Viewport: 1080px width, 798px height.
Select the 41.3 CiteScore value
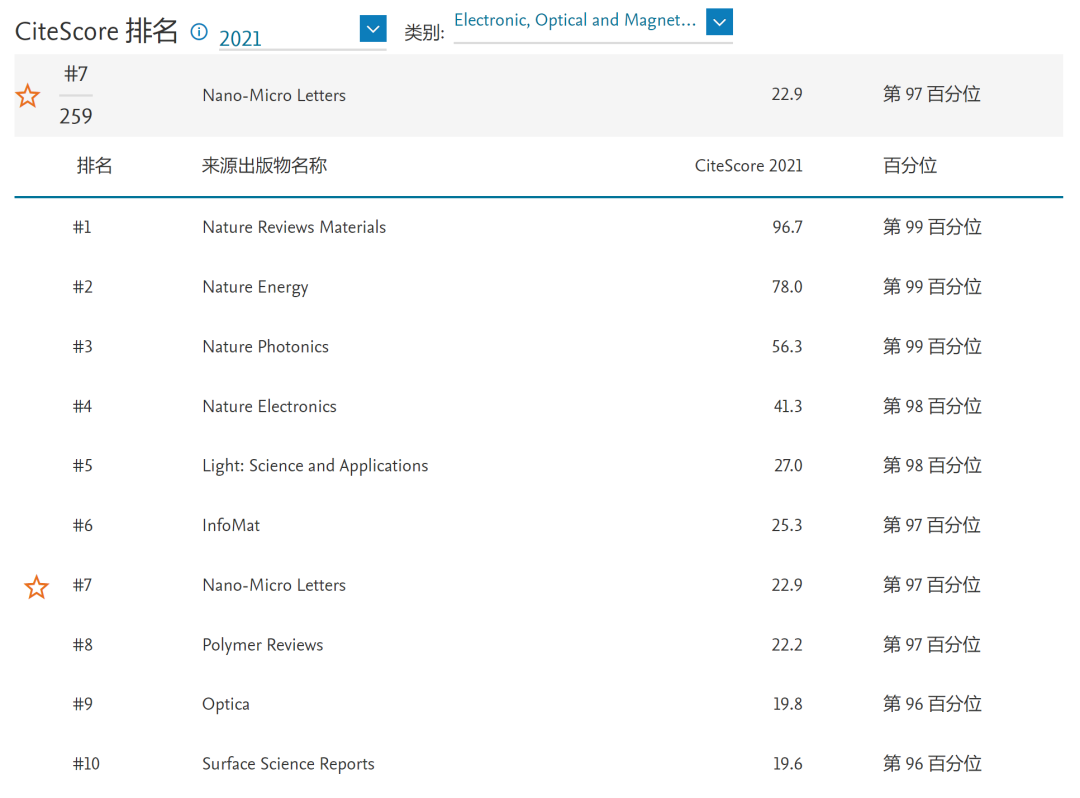pyautogui.click(x=788, y=406)
